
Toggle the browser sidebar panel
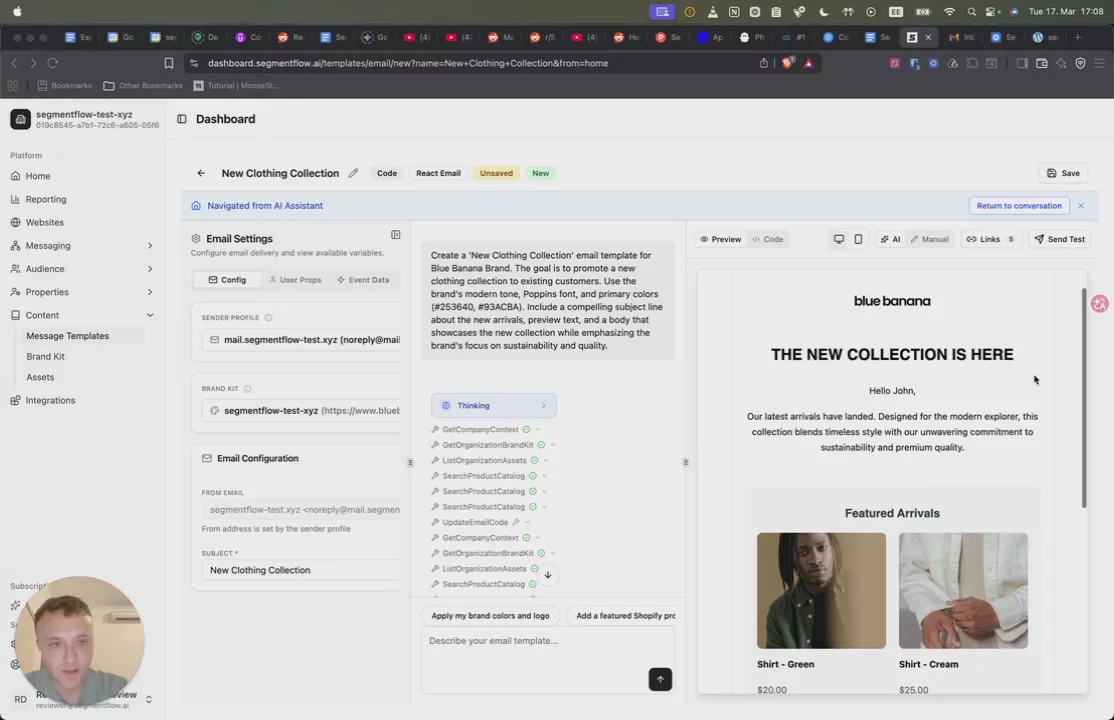[1022, 63]
